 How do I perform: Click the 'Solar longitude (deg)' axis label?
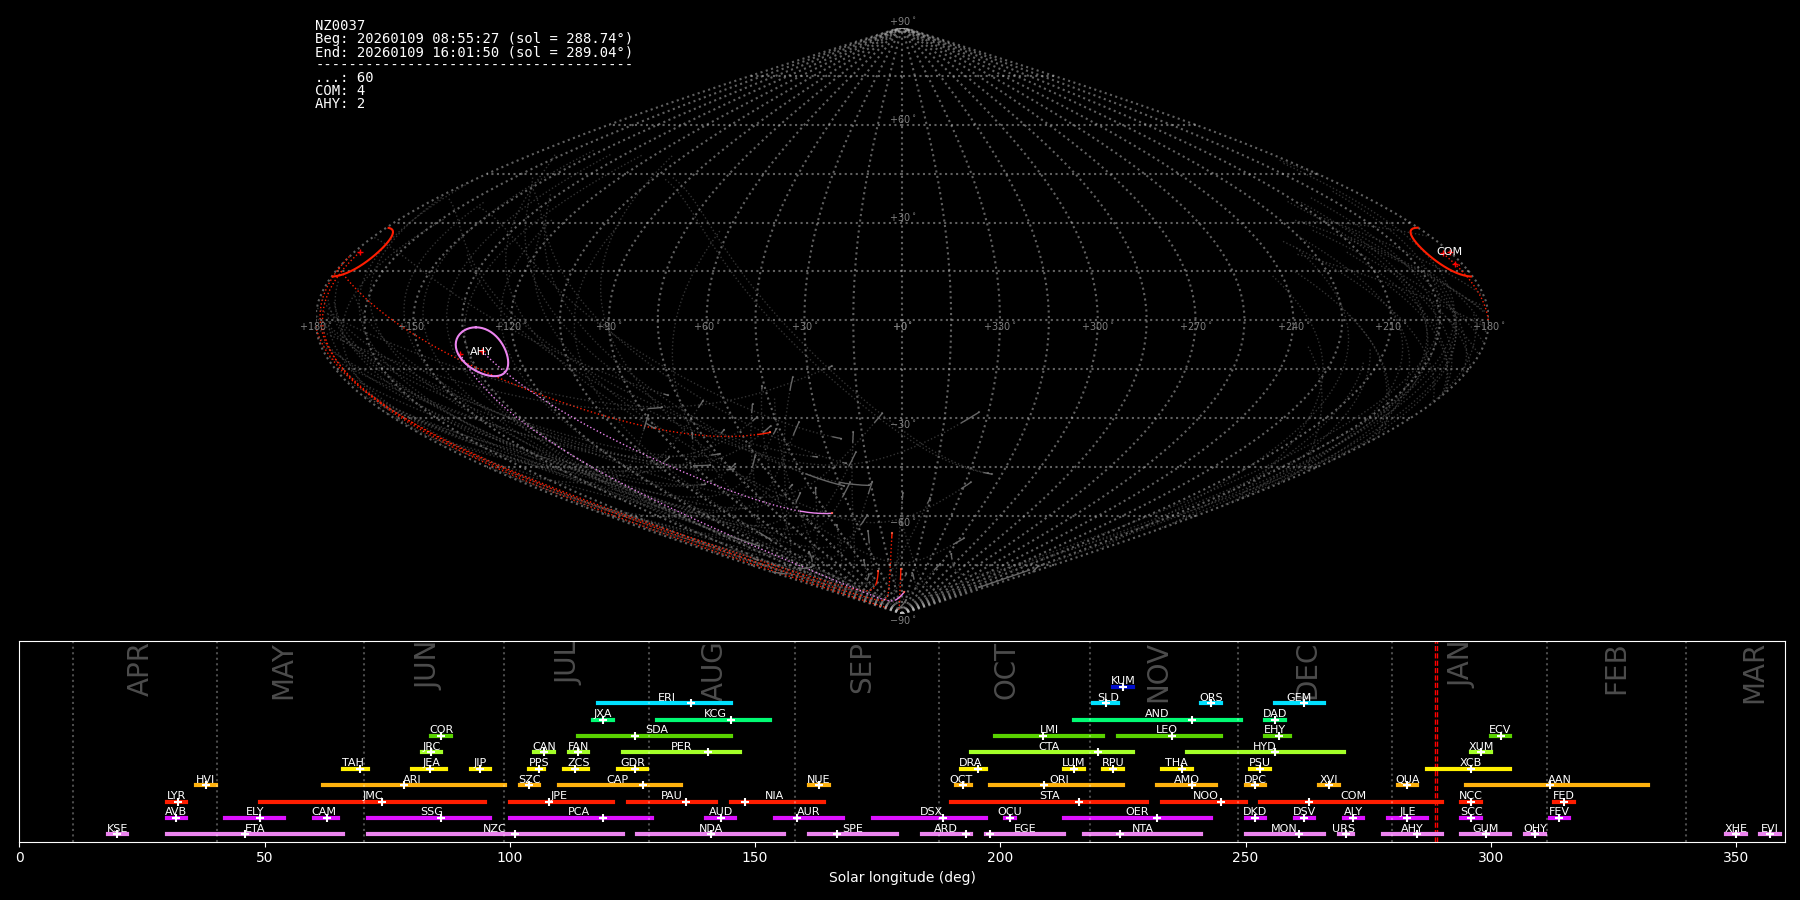pyautogui.click(x=901, y=877)
